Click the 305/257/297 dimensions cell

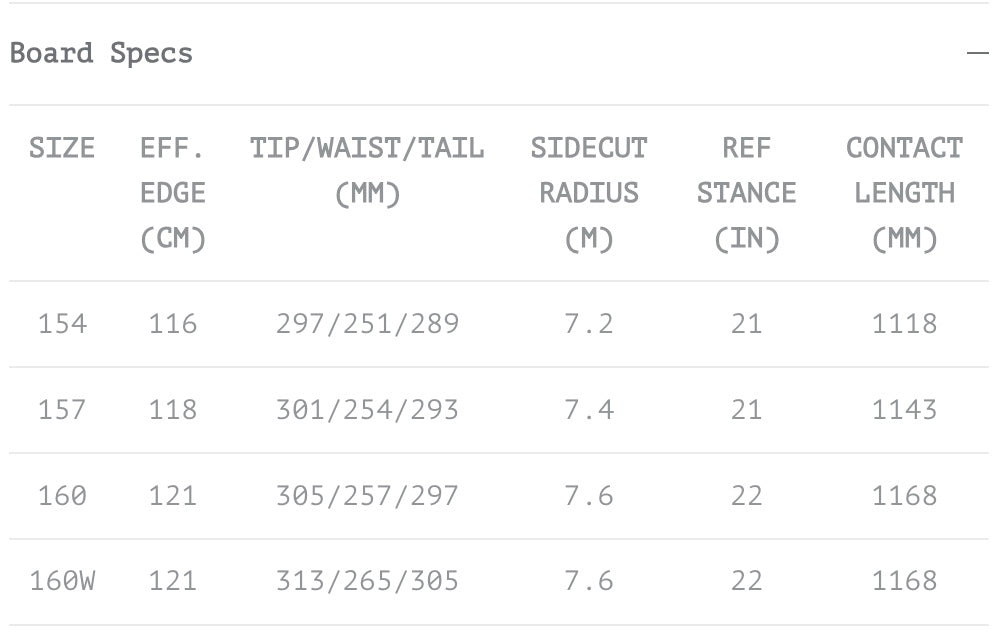pos(367,496)
